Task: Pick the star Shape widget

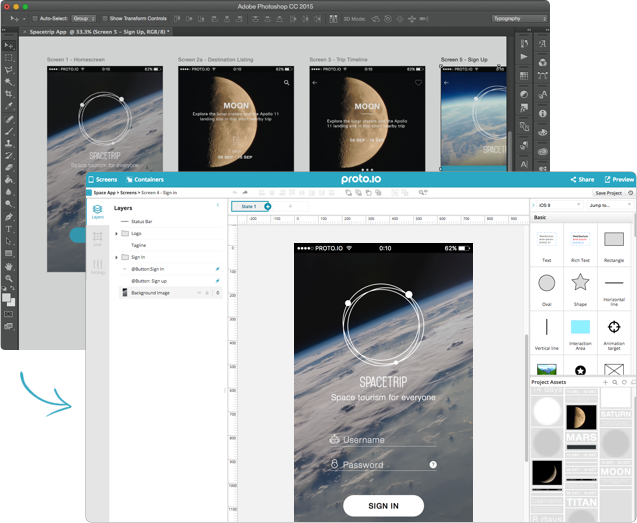Action: (580, 283)
